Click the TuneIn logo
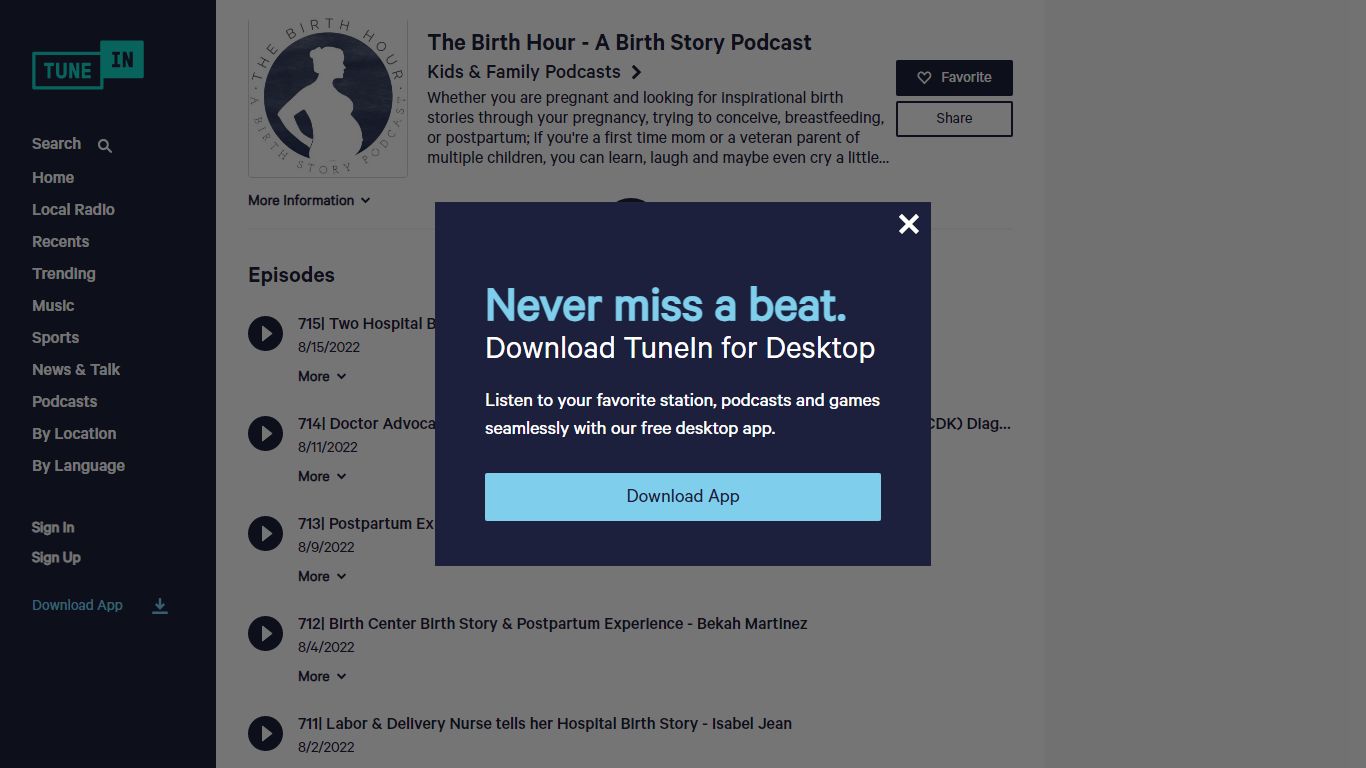Image resolution: width=1366 pixels, height=768 pixels. [x=88, y=65]
